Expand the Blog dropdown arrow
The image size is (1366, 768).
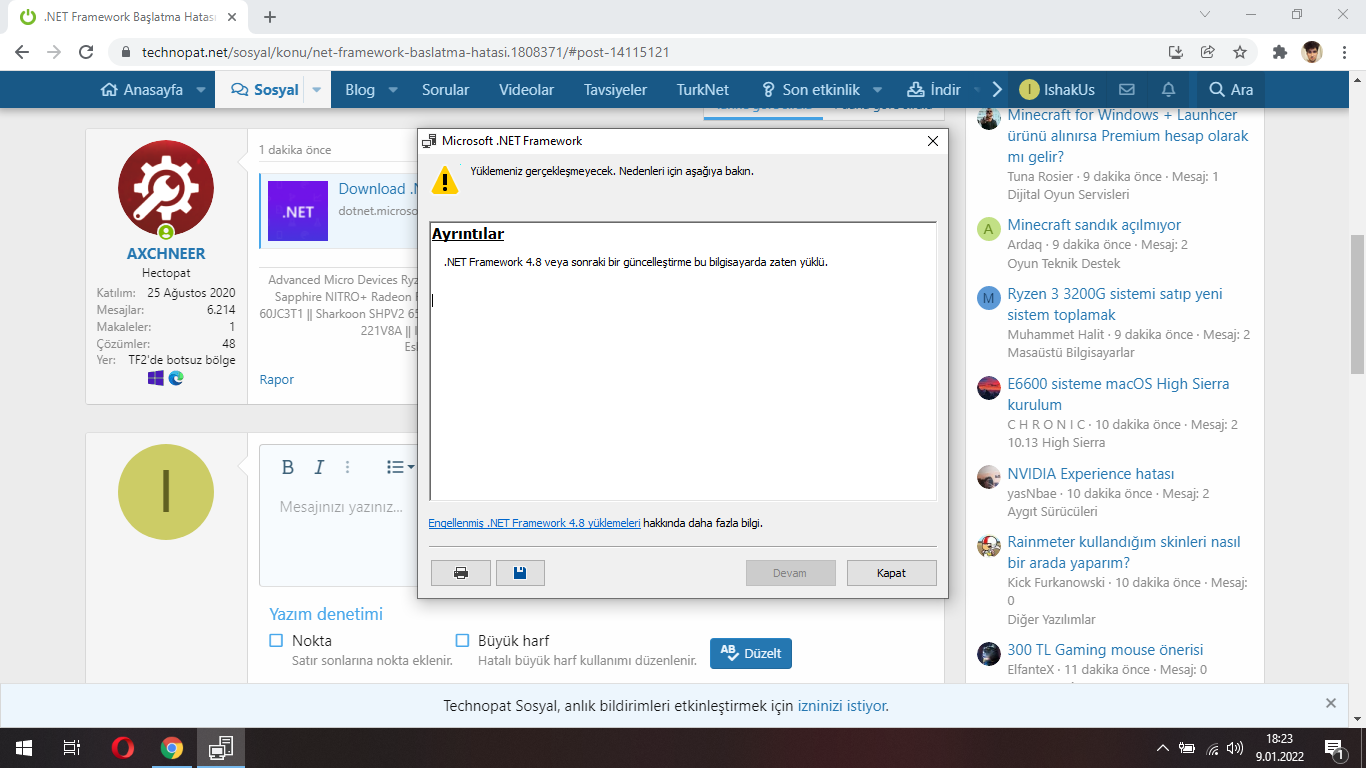pos(393,90)
